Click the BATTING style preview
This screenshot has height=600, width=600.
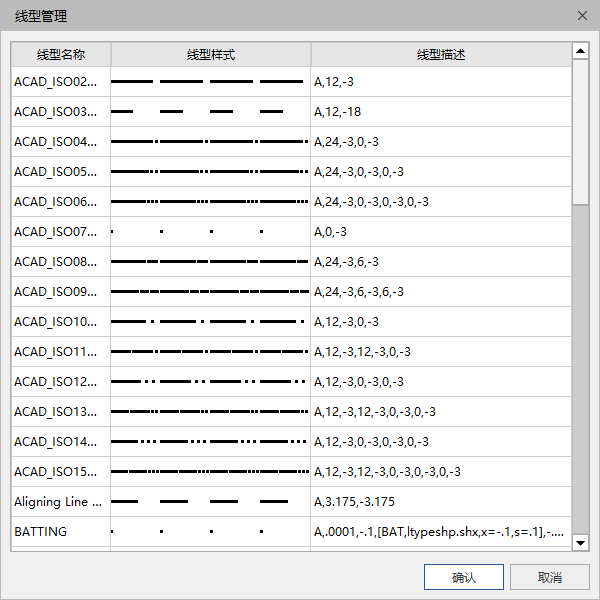pos(210,532)
